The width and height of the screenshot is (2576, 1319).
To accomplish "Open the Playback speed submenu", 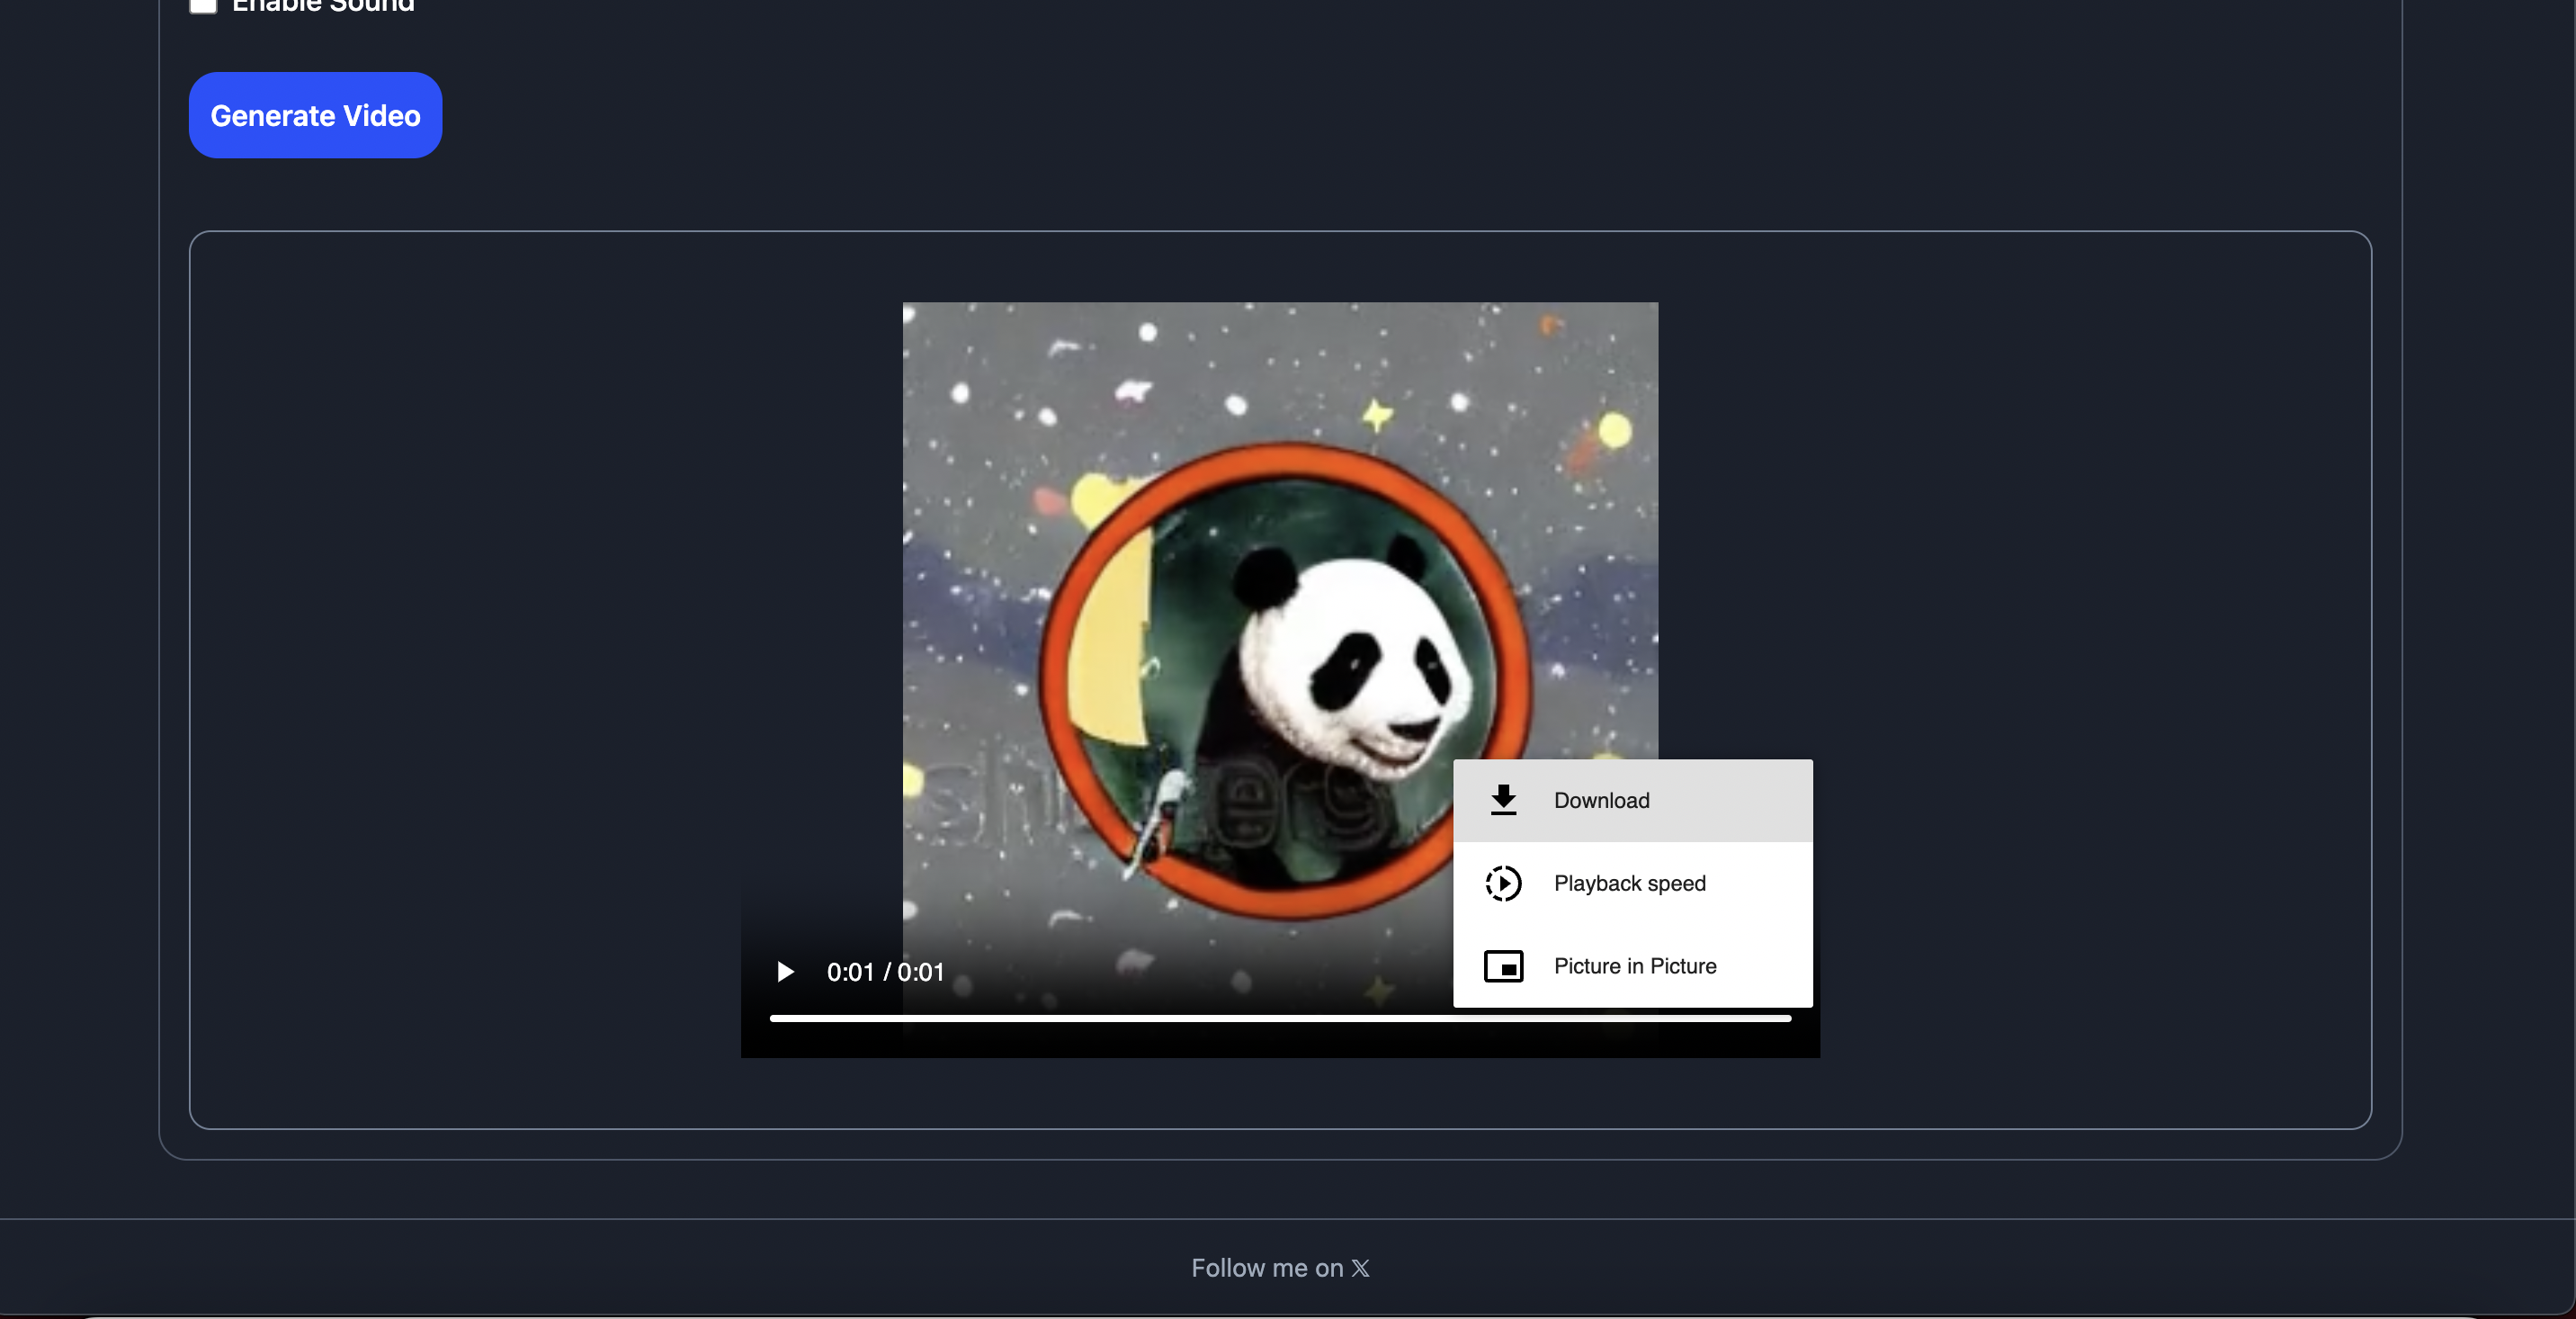I will [1629, 883].
